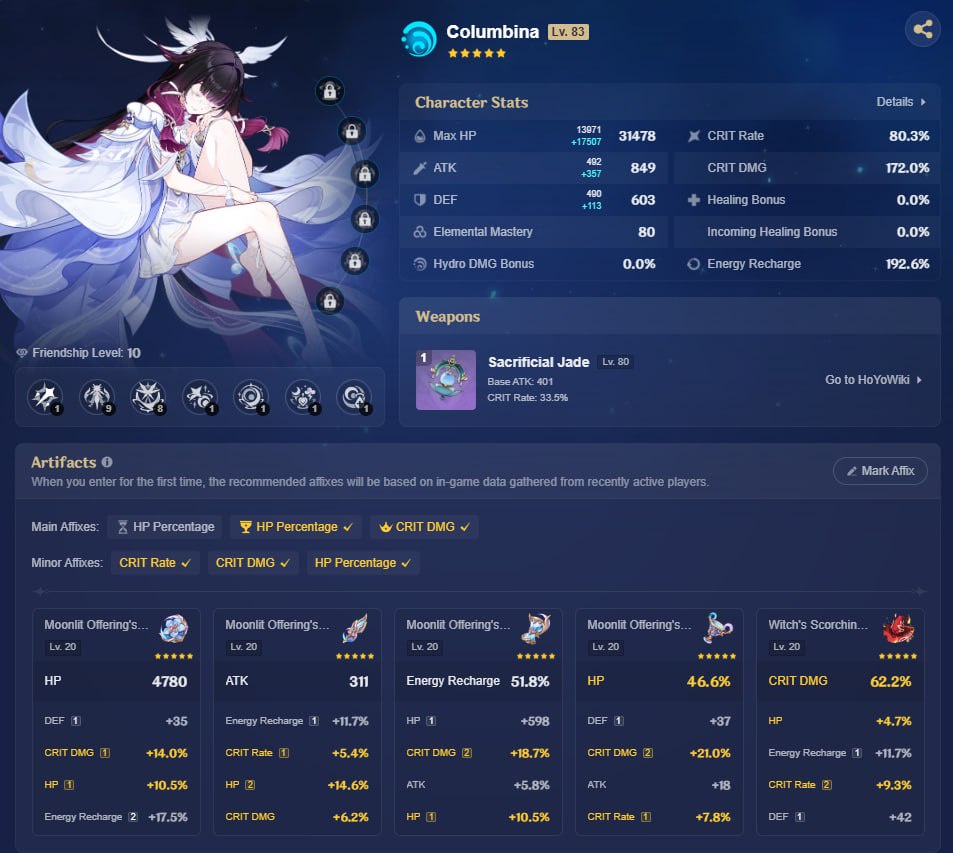Click the Hydro element icon beside Columbina
Image resolution: width=953 pixels, height=853 pixels.
pos(419,39)
